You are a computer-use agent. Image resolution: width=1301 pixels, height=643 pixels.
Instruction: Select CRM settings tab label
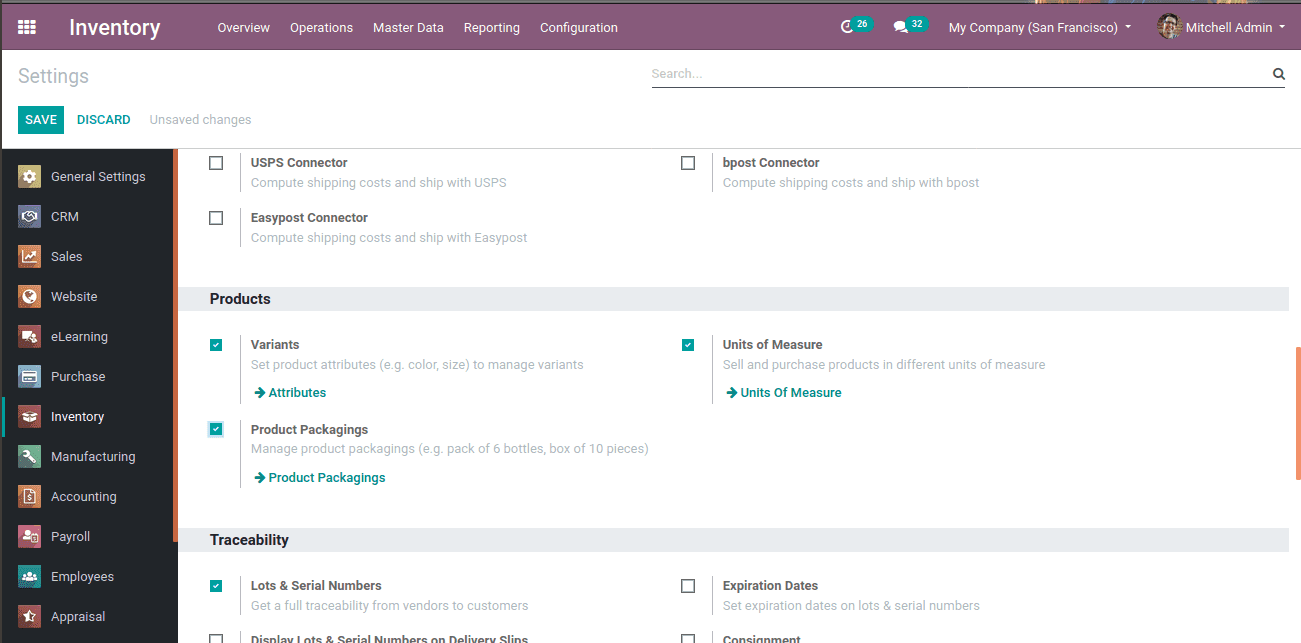click(65, 217)
